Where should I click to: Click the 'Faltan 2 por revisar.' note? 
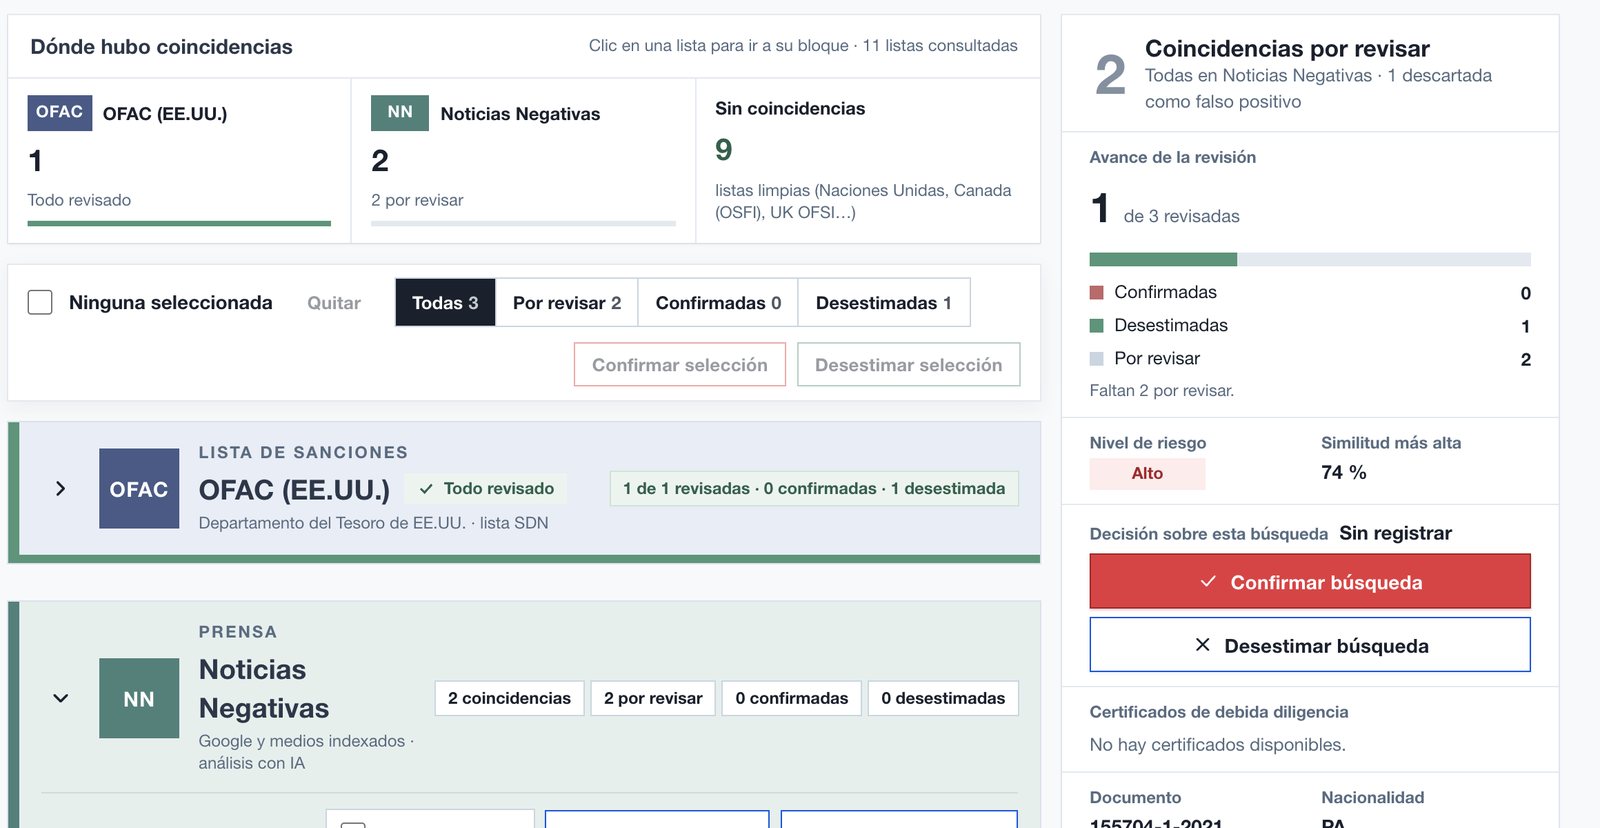pos(1162,391)
